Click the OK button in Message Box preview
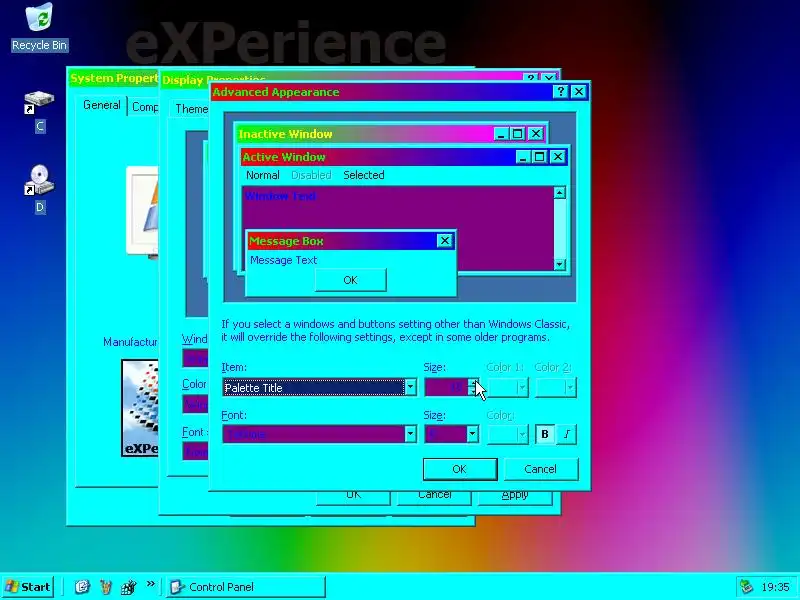The width and height of the screenshot is (800, 600). click(351, 280)
